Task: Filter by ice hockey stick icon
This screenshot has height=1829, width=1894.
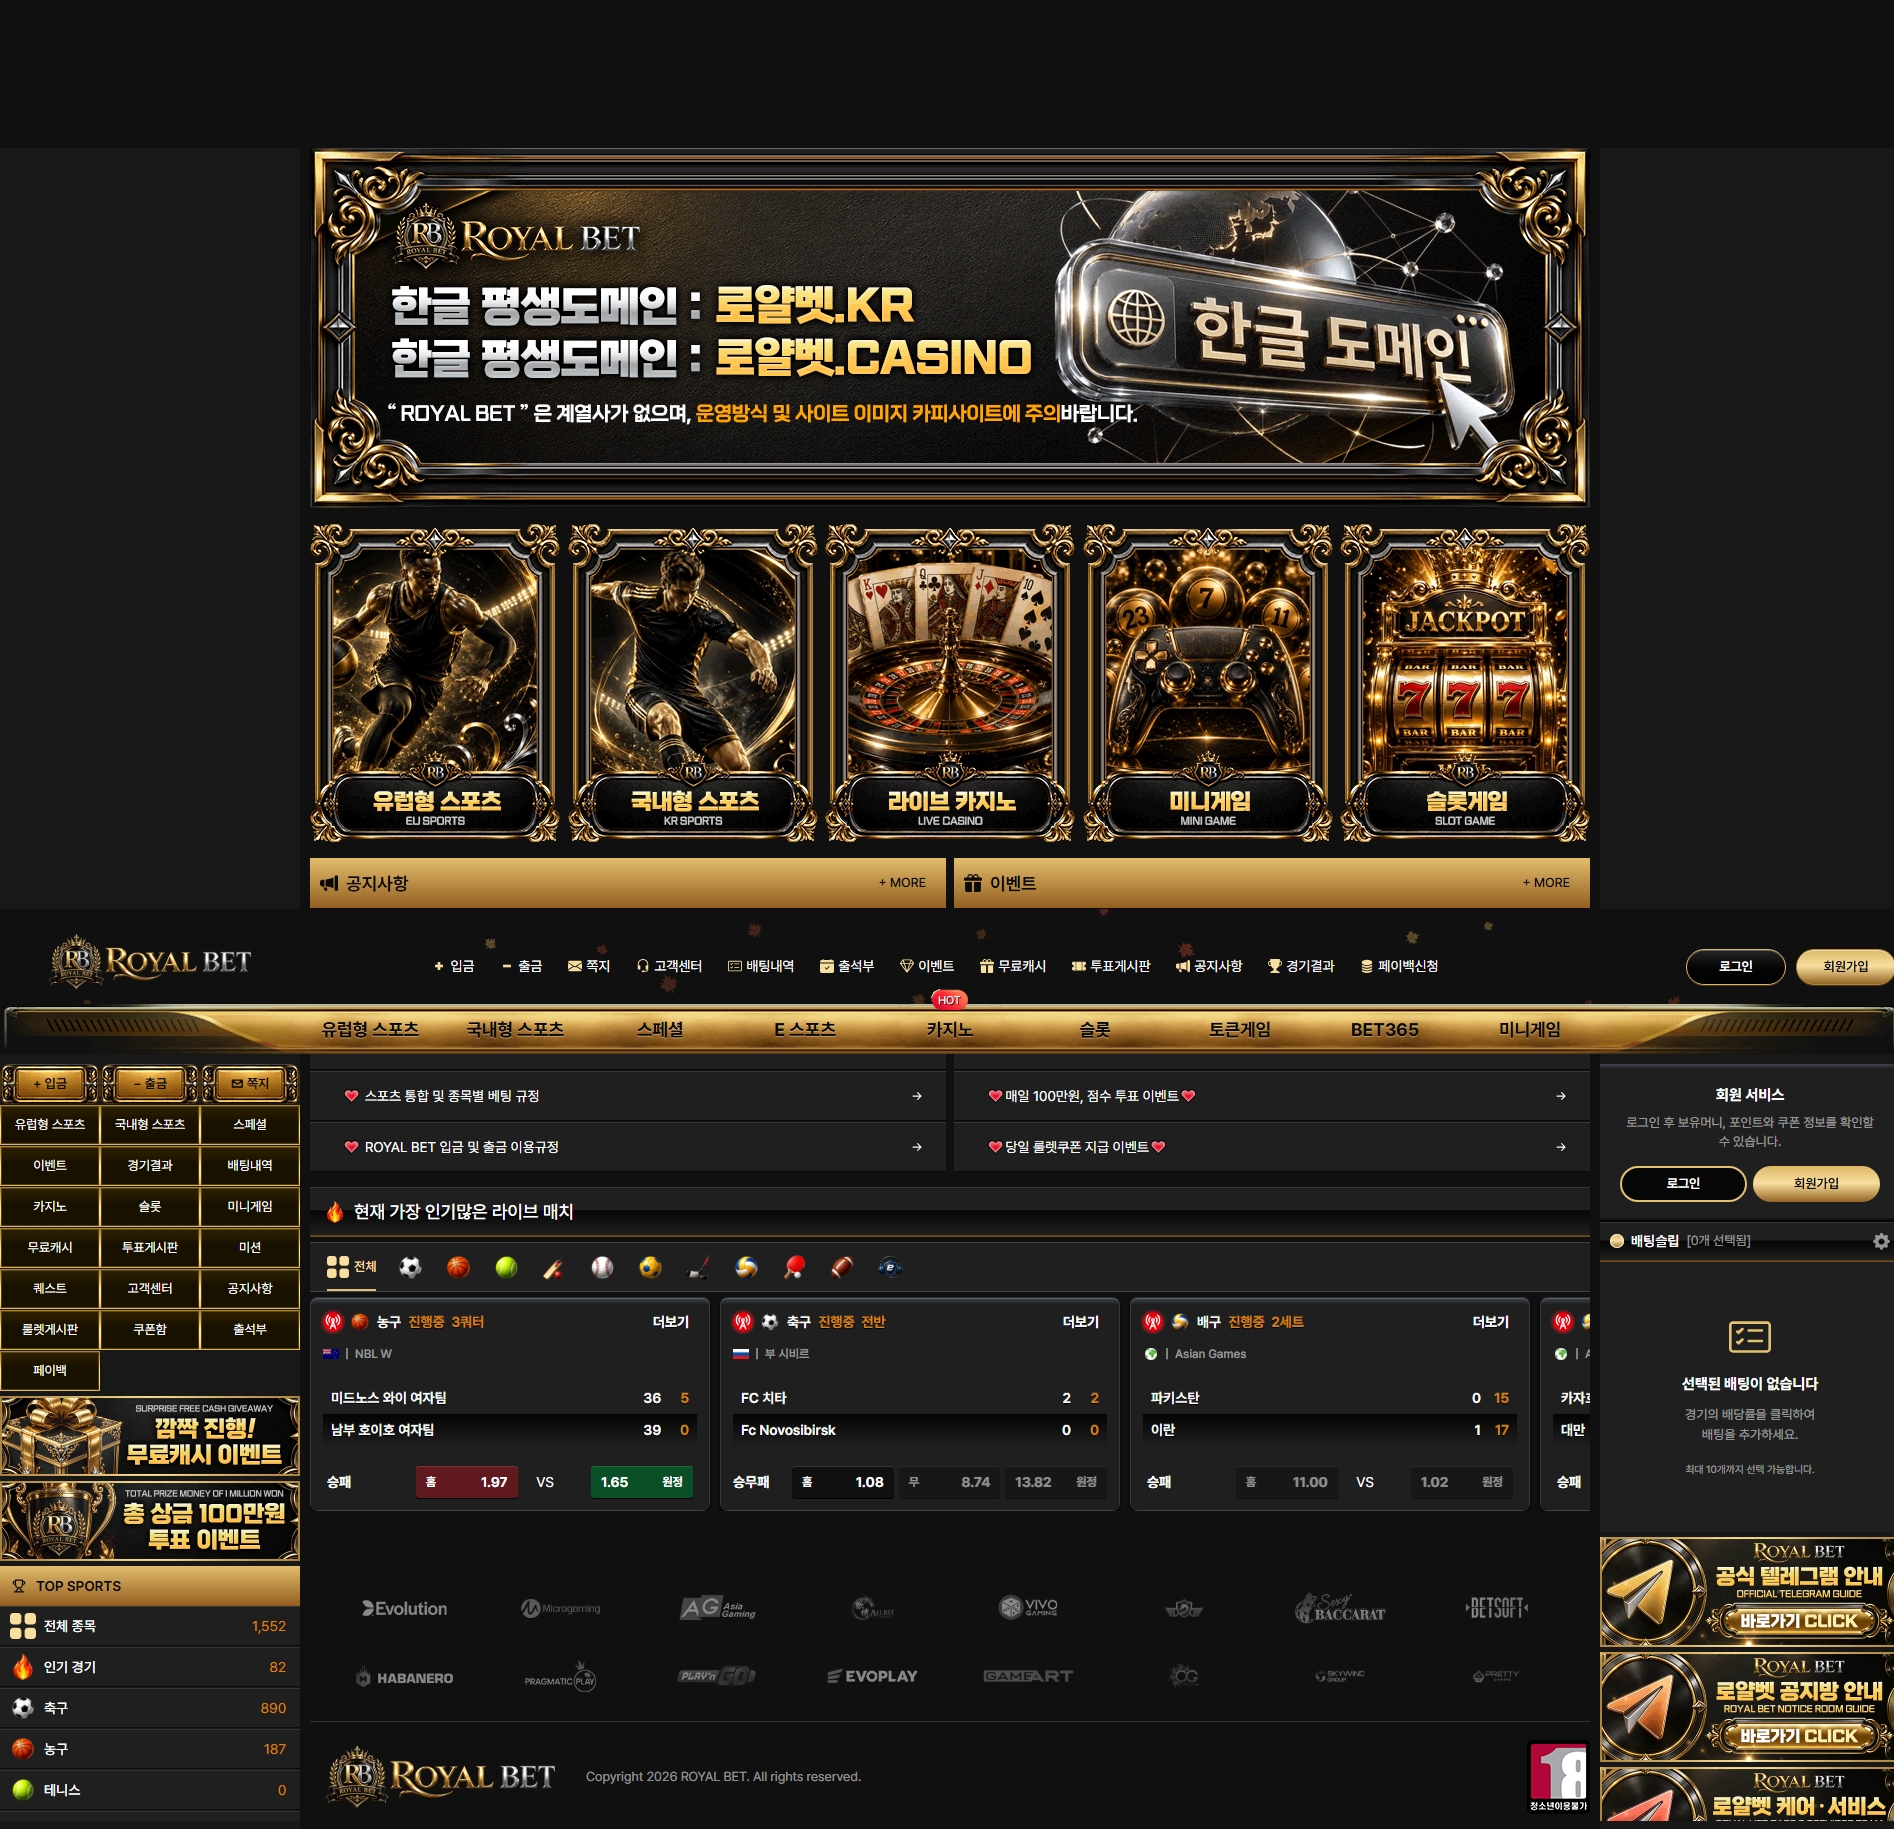Action: (x=699, y=1268)
